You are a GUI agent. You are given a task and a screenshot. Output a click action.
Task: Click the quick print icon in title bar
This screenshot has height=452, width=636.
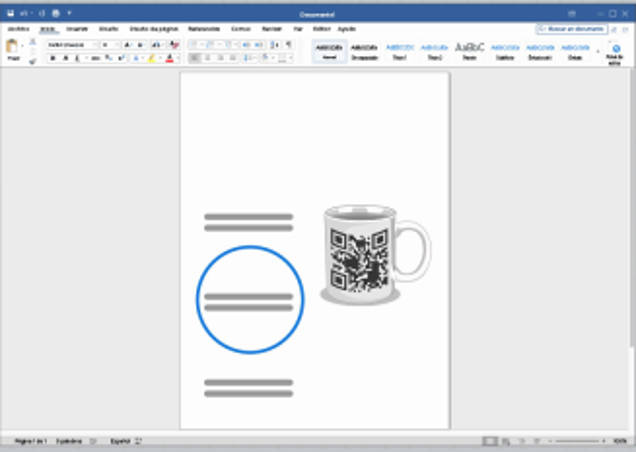[x=55, y=14]
